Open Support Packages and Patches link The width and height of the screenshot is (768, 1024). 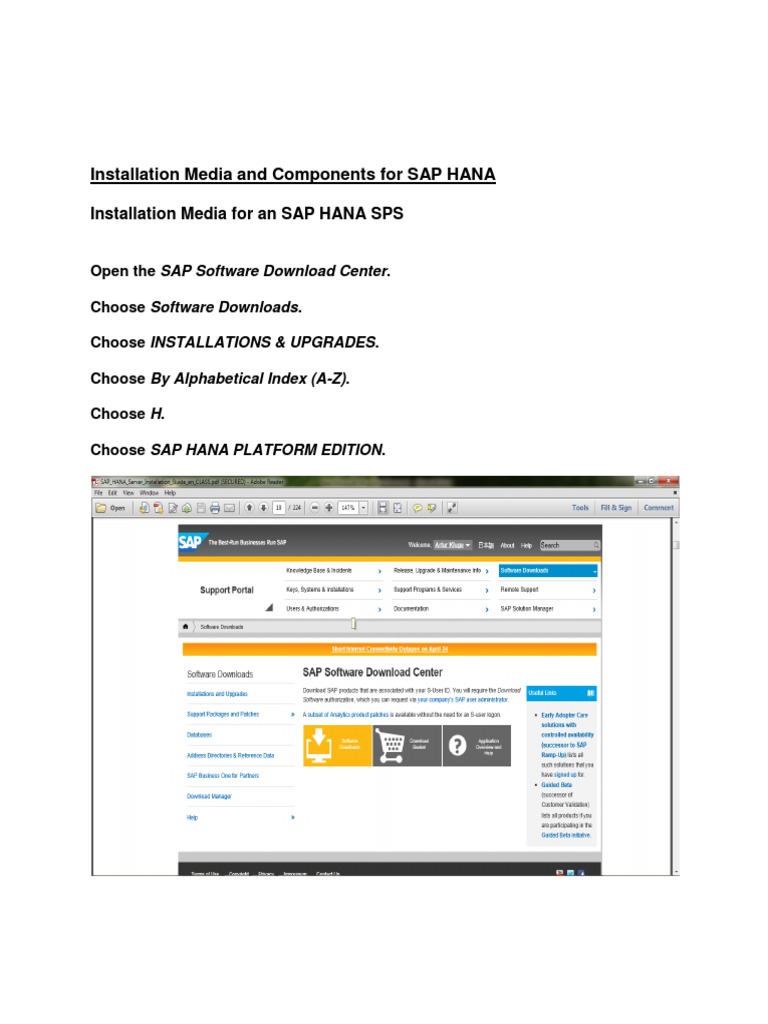tap(223, 714)
